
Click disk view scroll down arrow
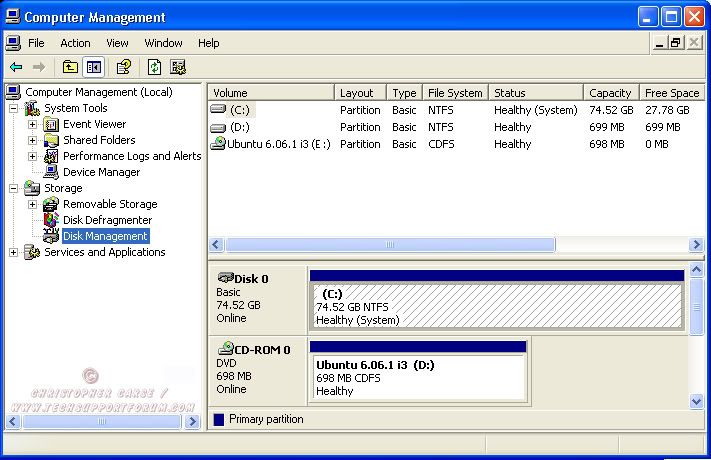point(696,401)
